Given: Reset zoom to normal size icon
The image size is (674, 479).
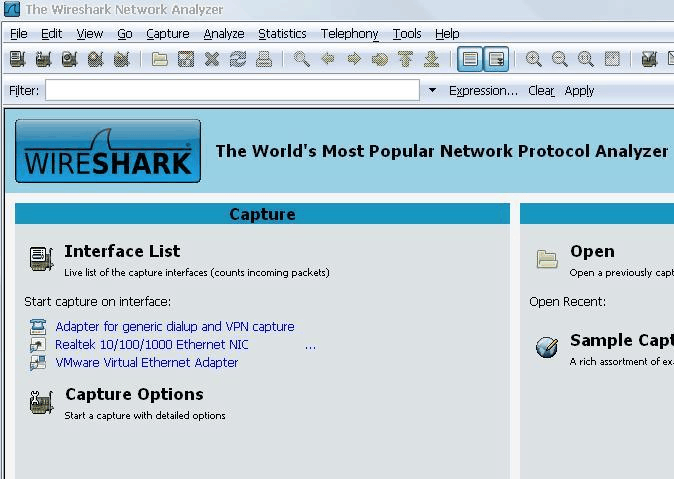Looking at the screenshot, I should tap(586, 59).
